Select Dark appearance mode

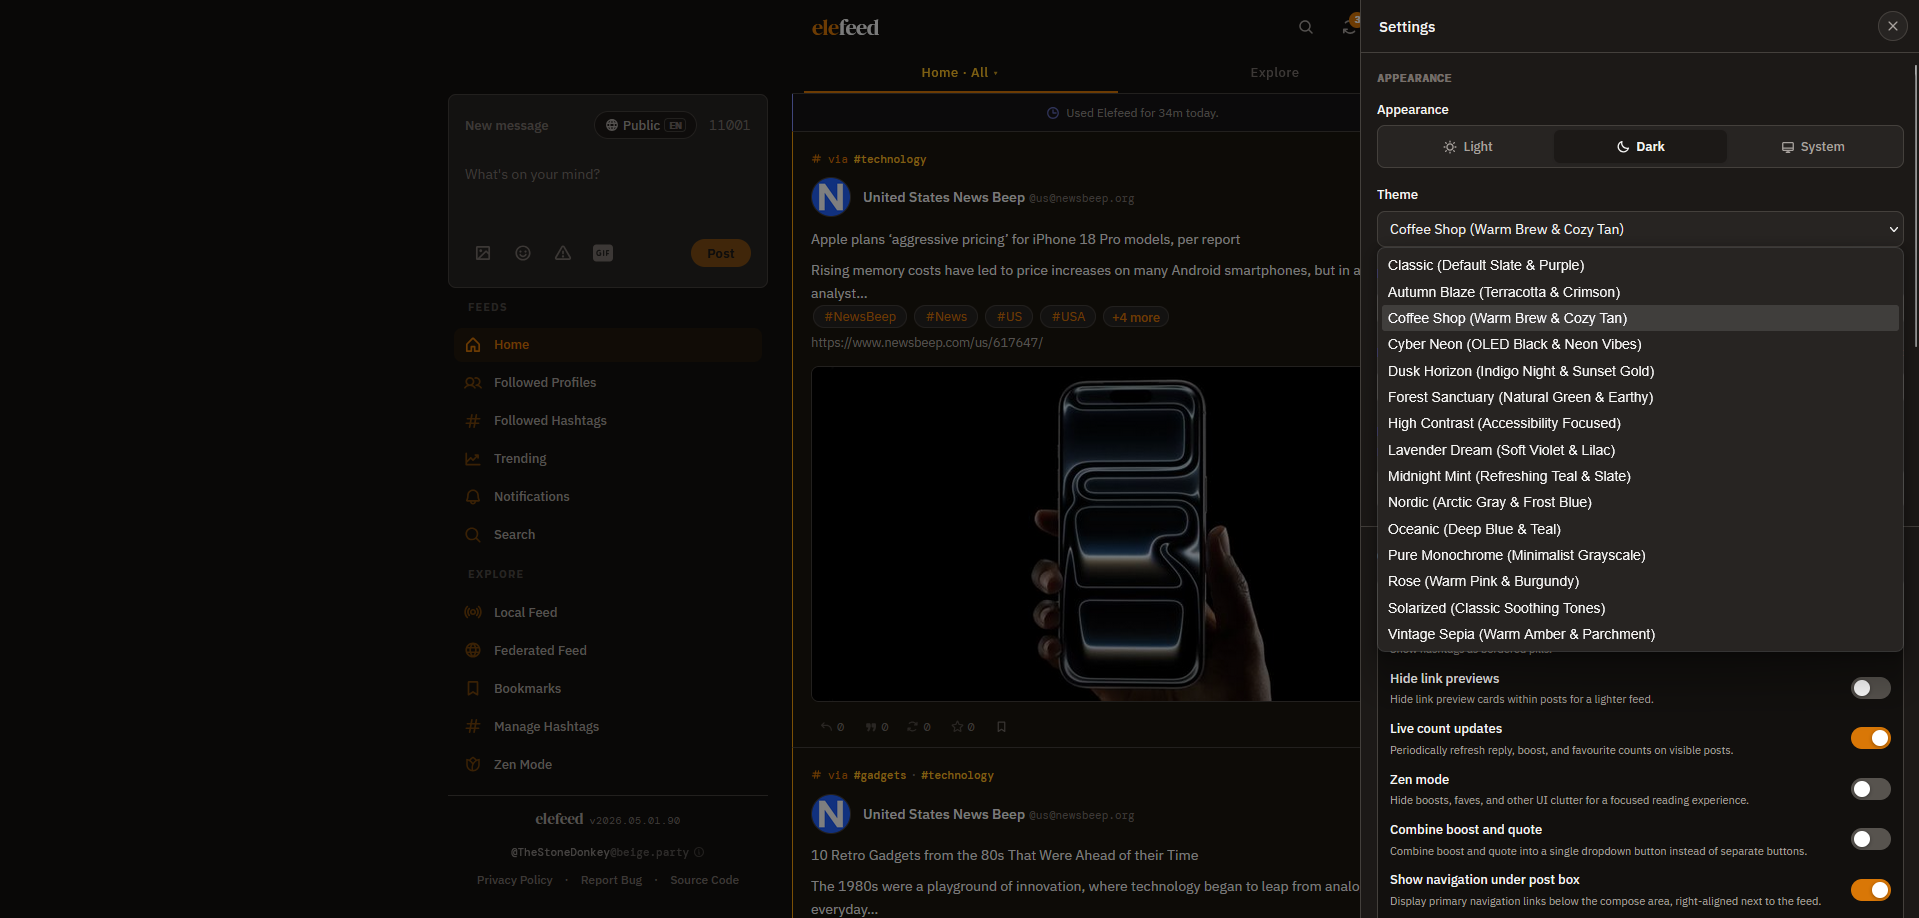click(x=1640, y=147)
